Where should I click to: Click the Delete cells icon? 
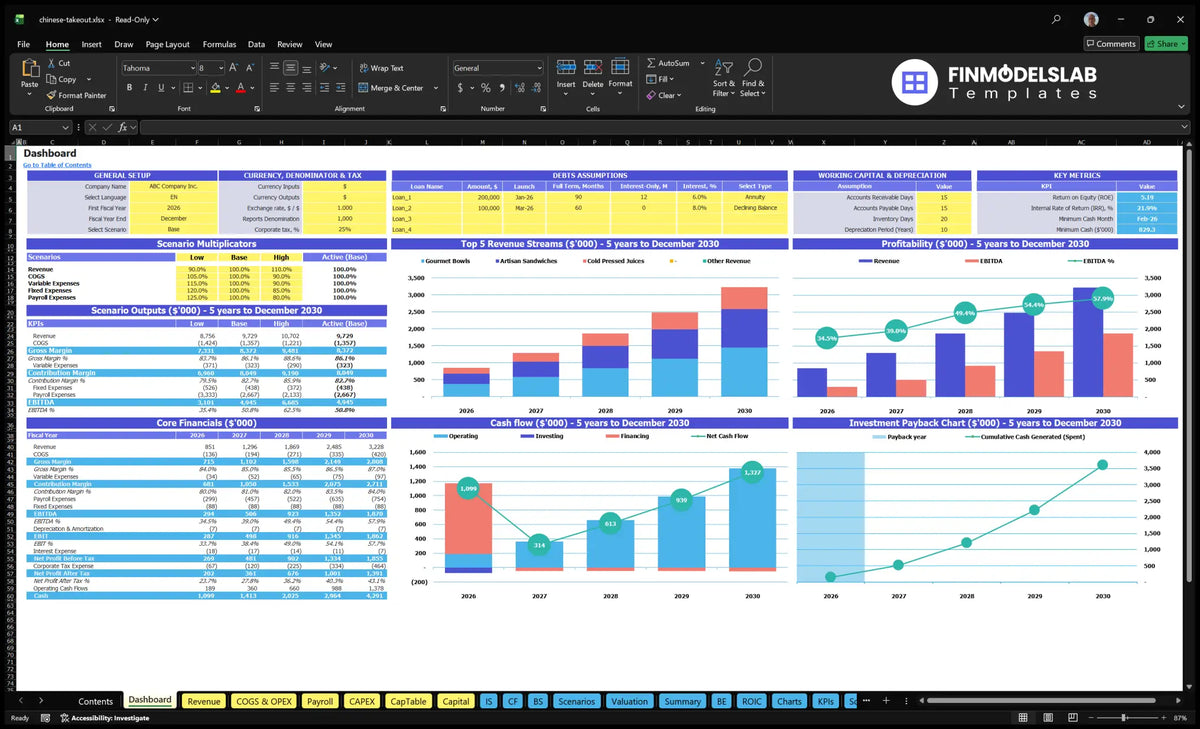593,67
